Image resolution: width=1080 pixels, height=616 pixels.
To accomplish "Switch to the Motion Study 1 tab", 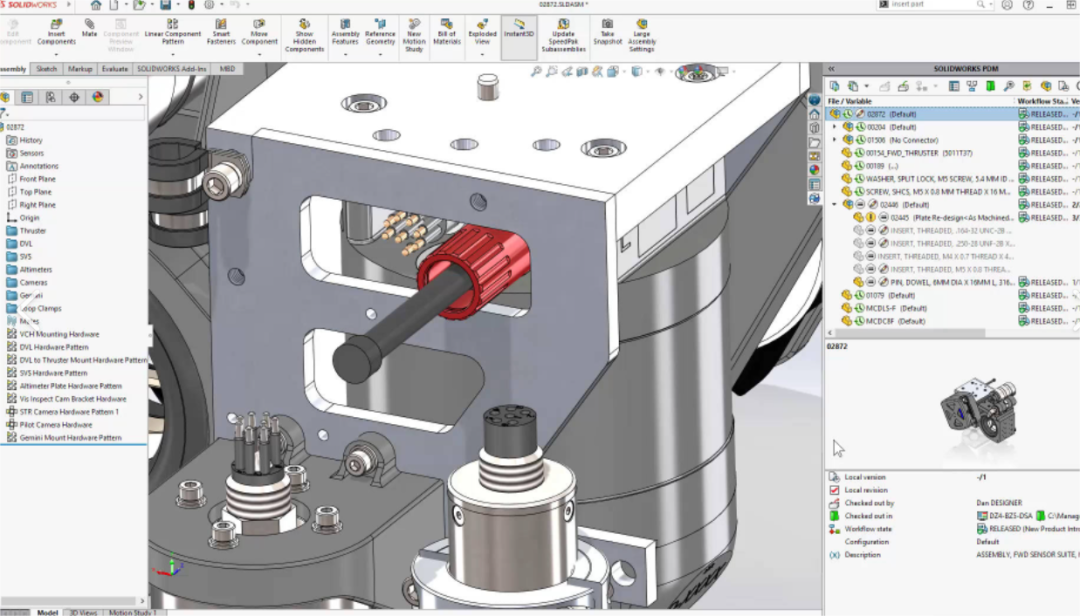I will pyautogui.click(x=132, y=612).
